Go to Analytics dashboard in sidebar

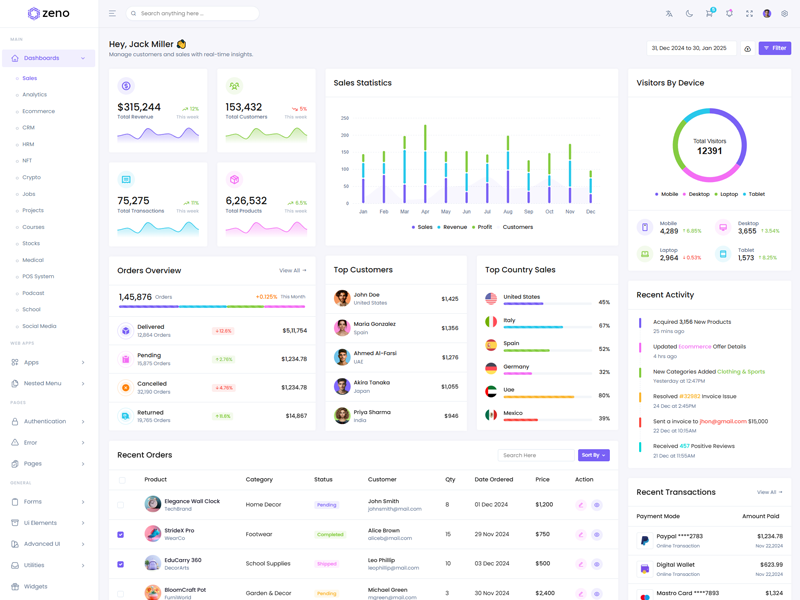[35, 95]
